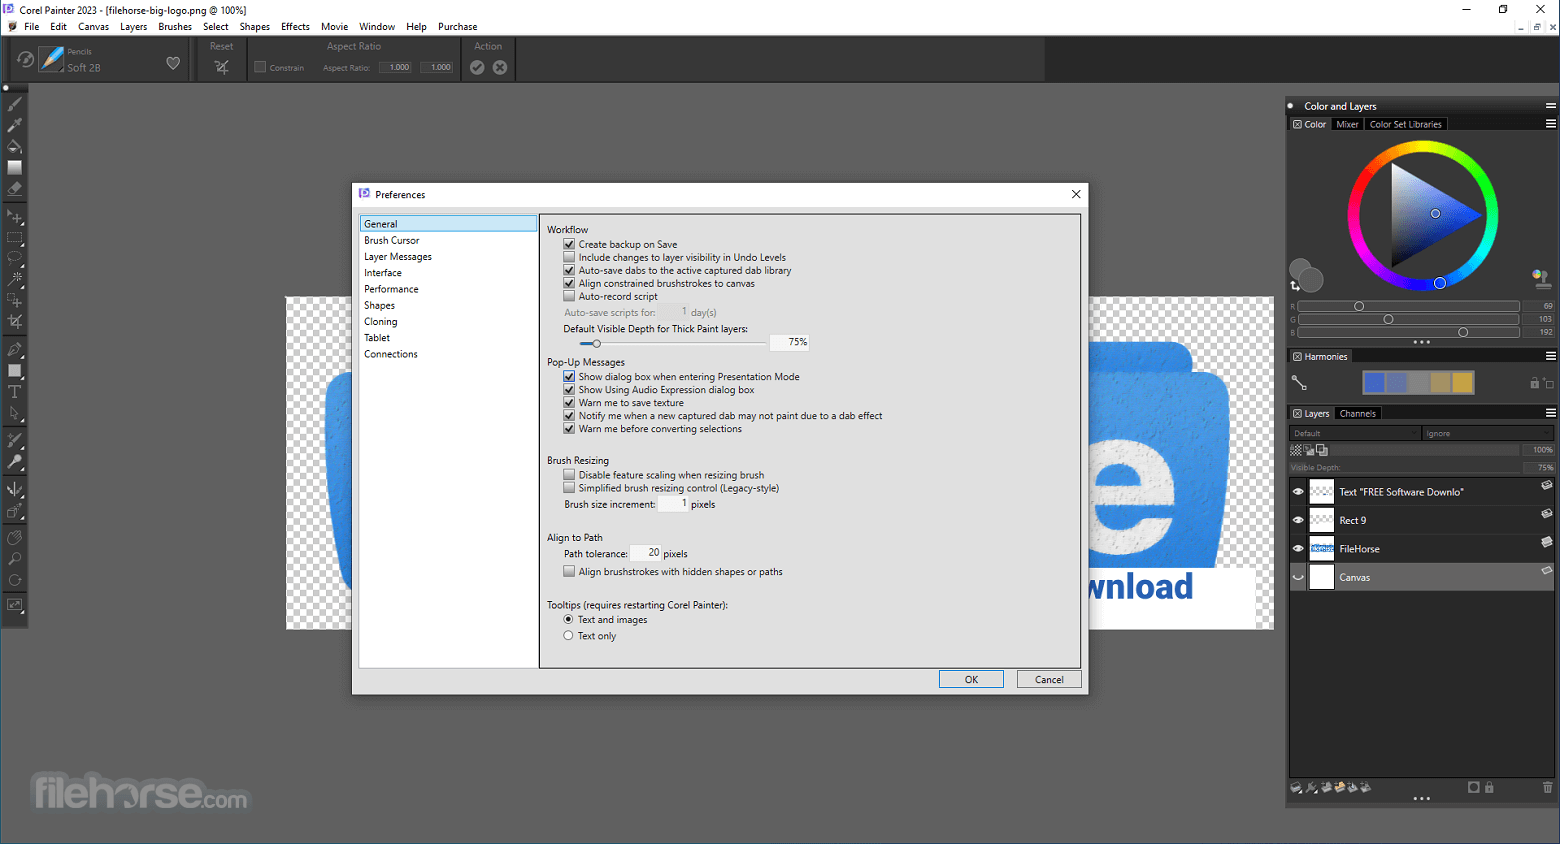This screenshot has width=1560, height=844.
Task: Open the Ignore composite depth dropdown
Action: pos(1488,433)
